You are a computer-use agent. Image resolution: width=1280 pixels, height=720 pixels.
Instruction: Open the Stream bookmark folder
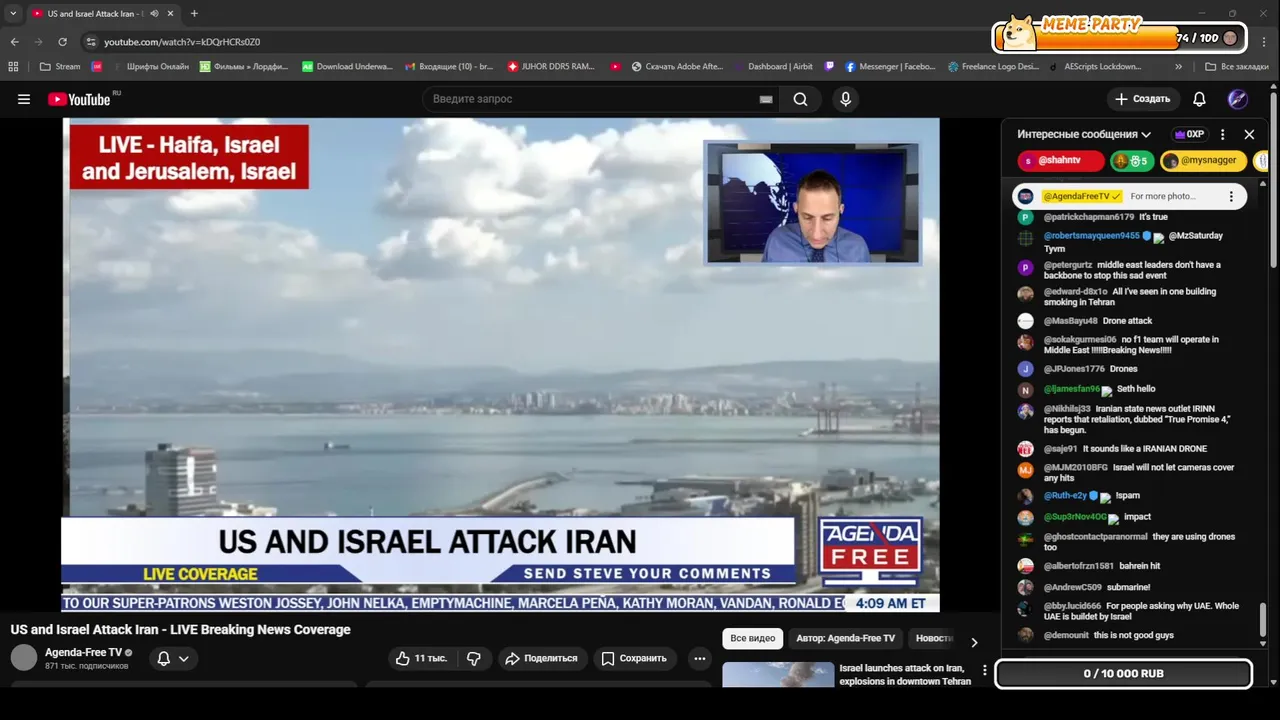(x=59, y=67)
